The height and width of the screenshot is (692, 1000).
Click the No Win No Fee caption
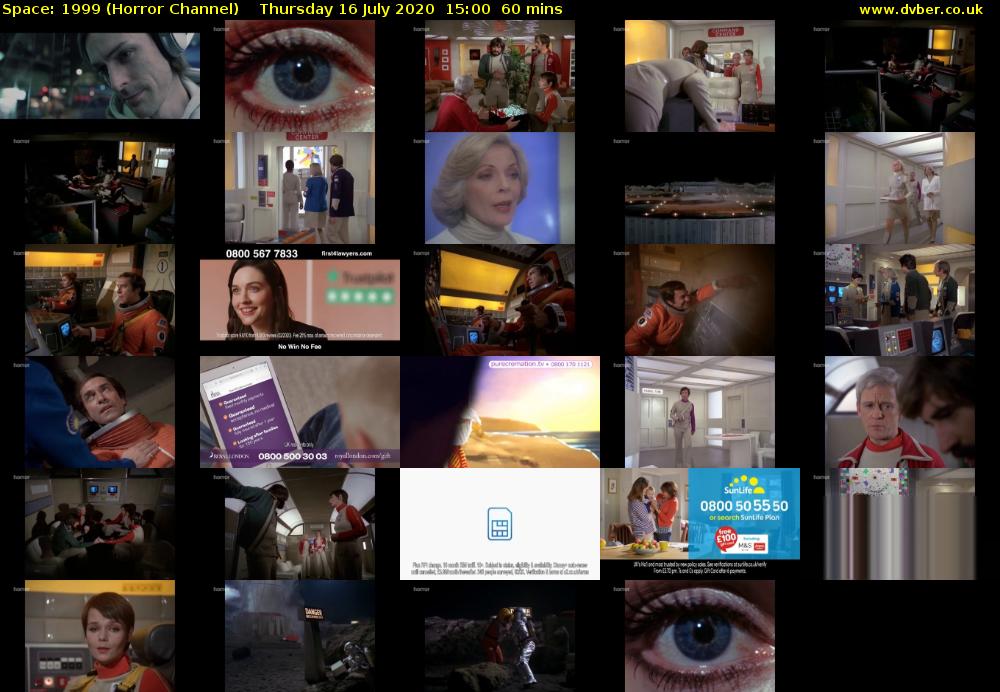[300, 346]
